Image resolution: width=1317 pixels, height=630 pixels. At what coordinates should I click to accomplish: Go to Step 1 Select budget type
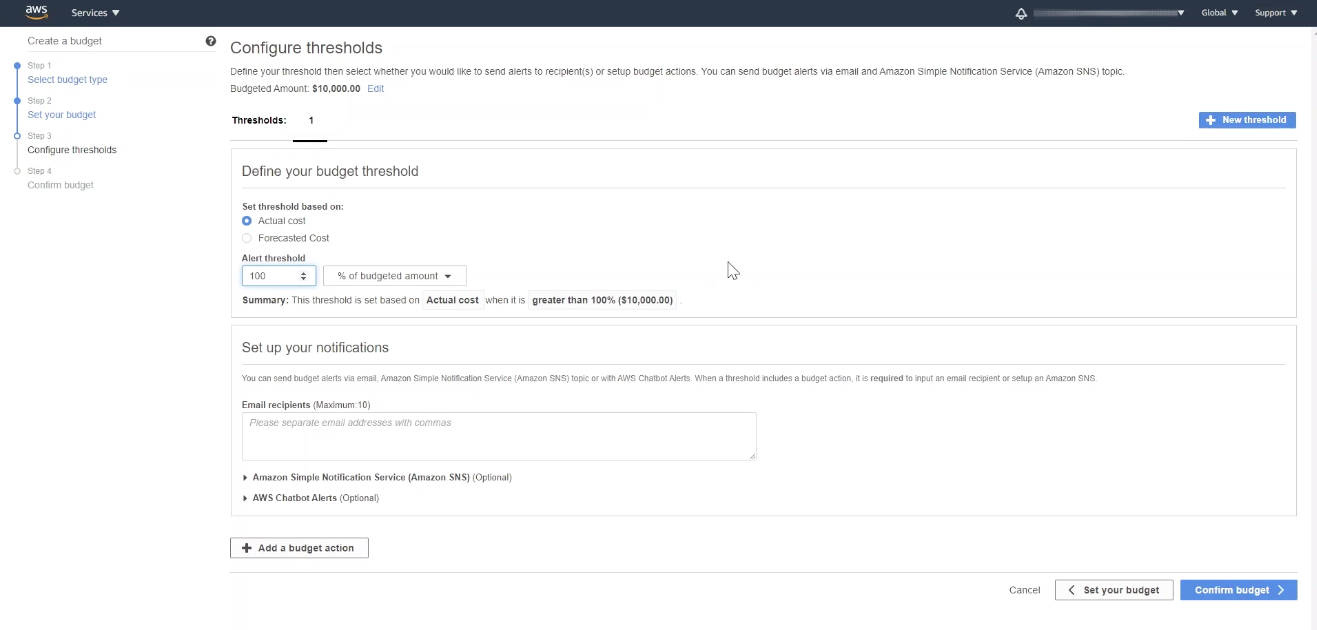coord(67,79)
